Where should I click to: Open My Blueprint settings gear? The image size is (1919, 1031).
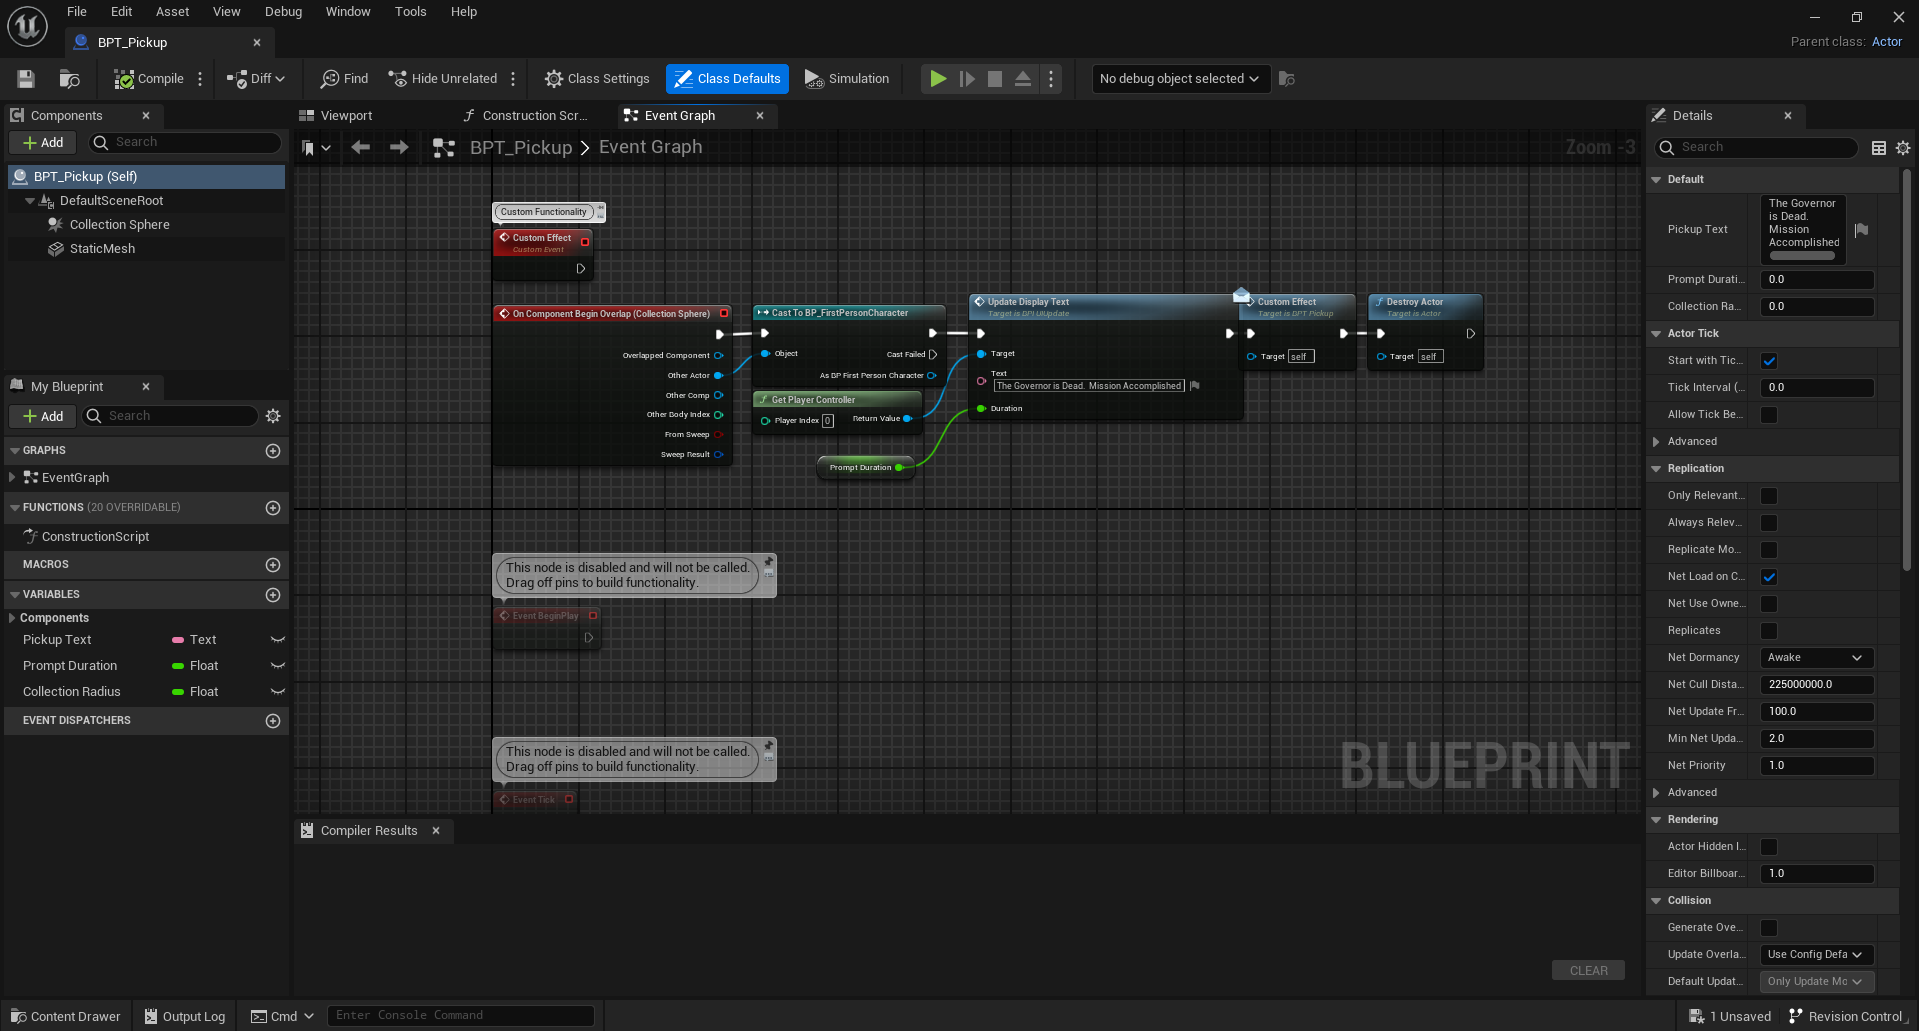(x=273, y=416)
